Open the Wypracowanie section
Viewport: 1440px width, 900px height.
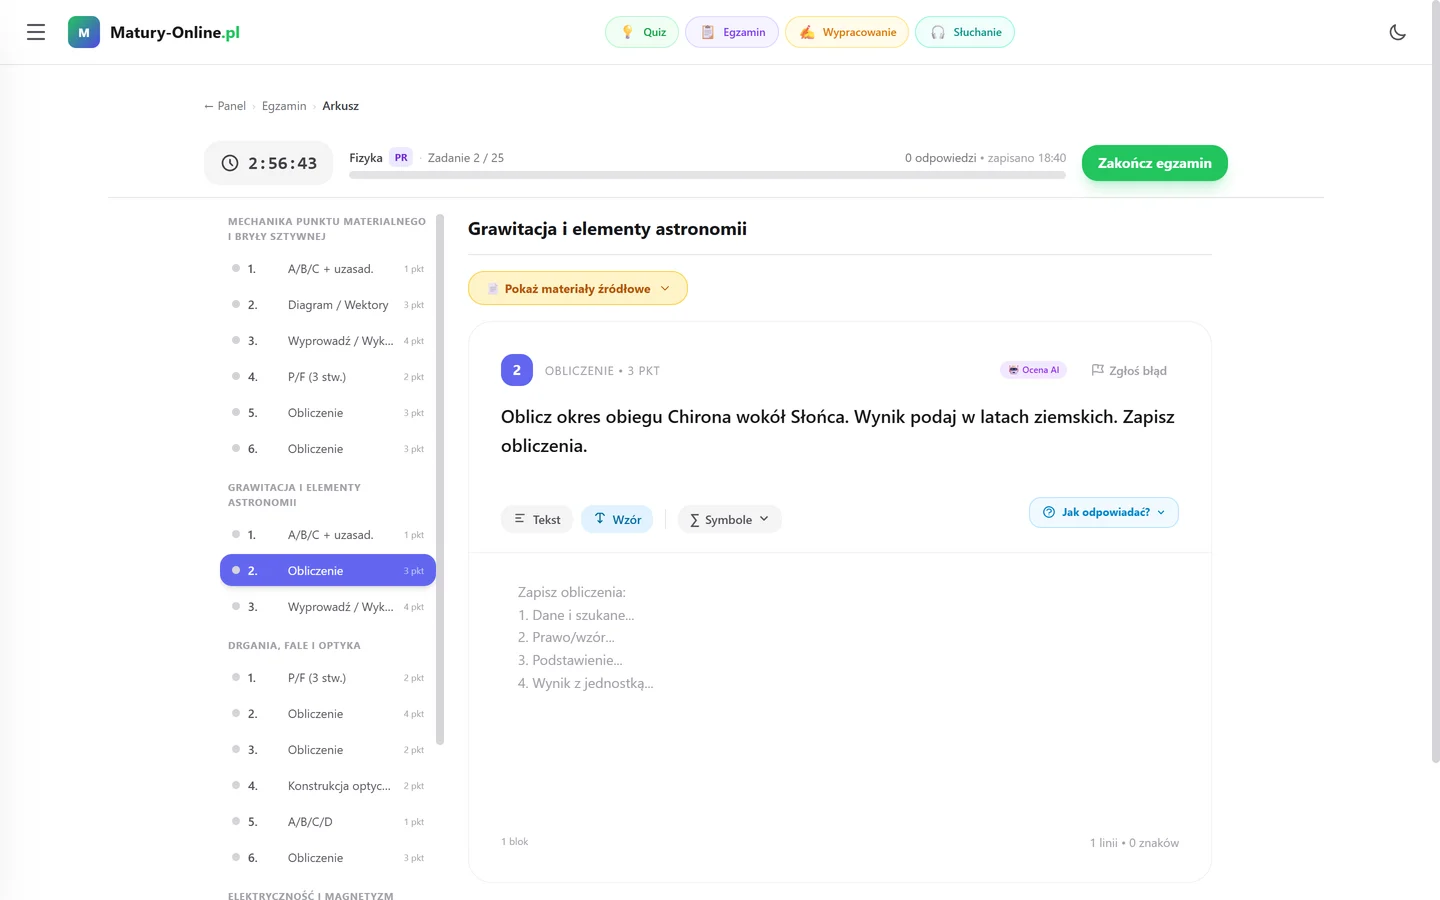click(847, 32)
